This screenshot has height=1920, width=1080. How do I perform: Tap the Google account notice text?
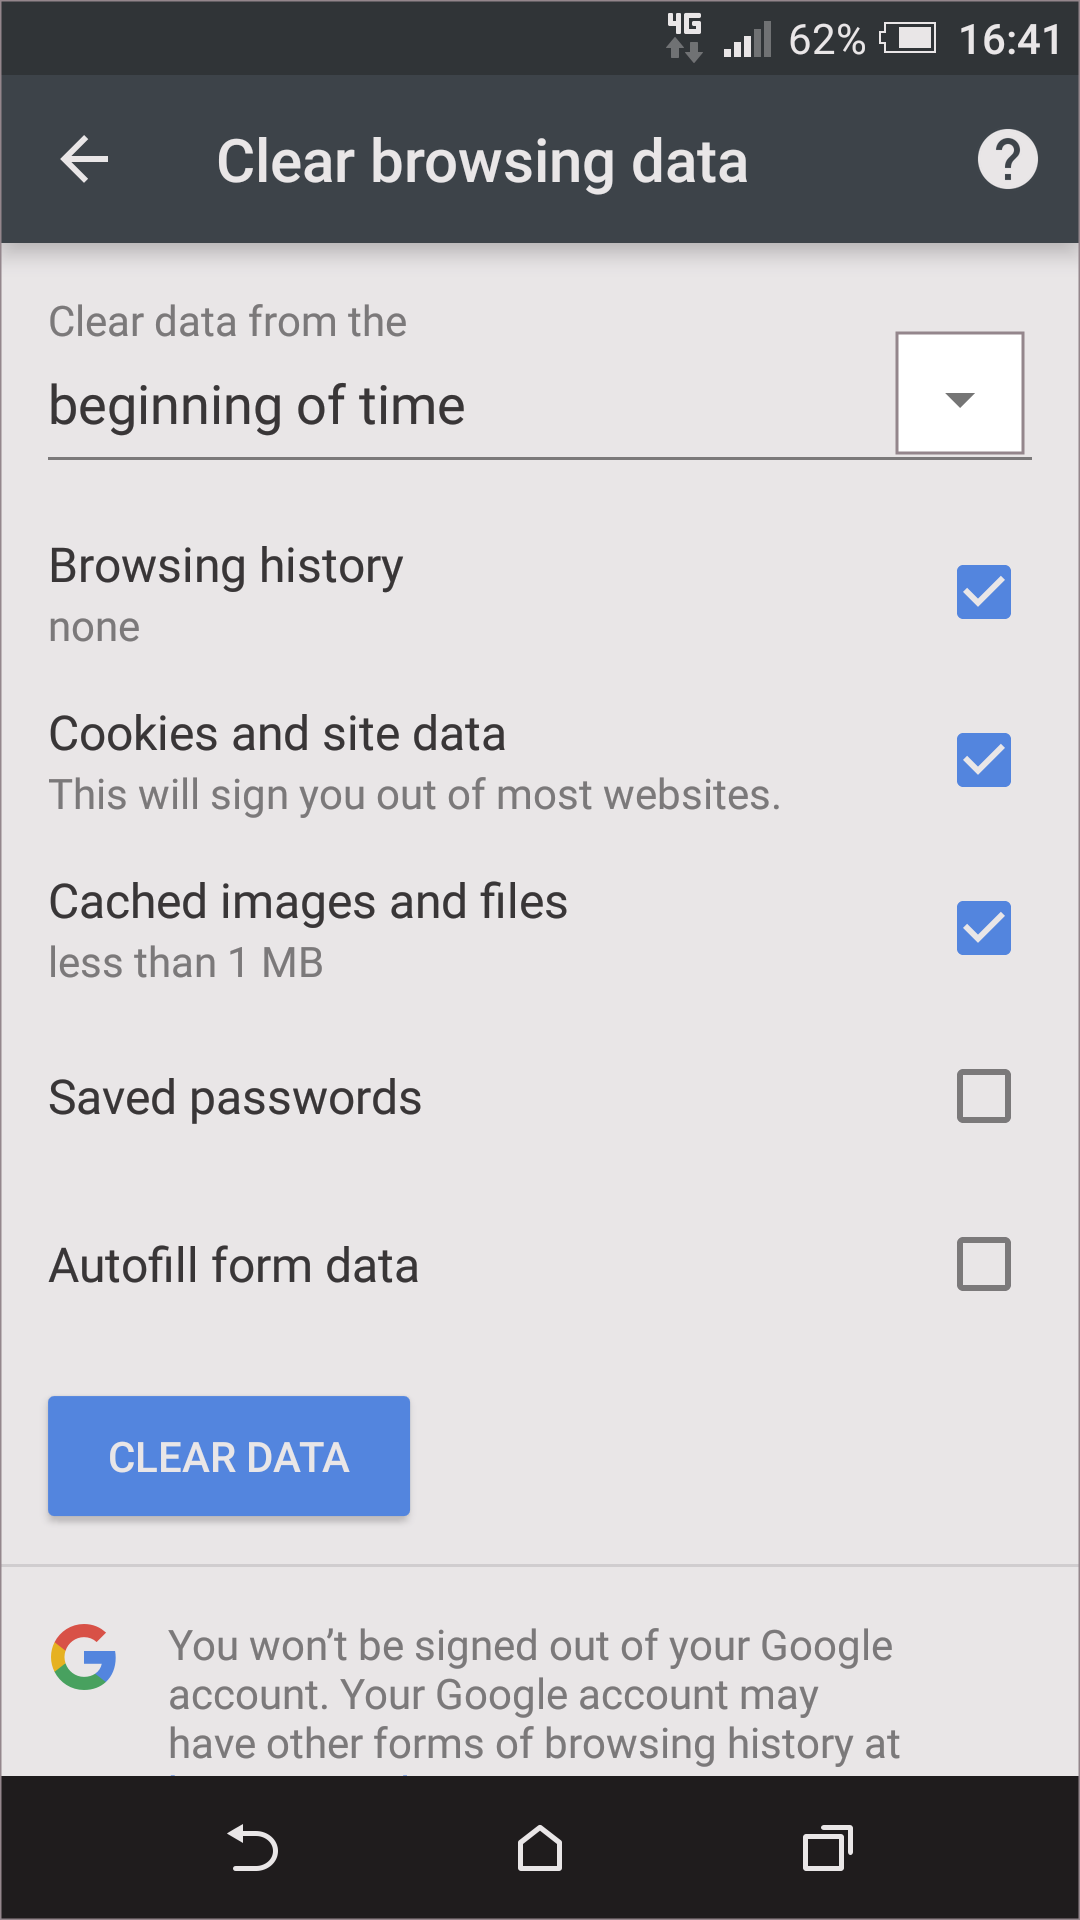point(533,1694)
